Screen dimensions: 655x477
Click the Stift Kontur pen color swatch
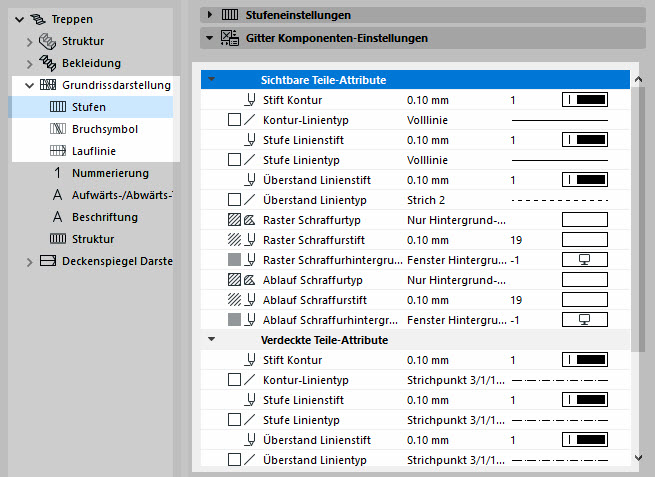585,99
